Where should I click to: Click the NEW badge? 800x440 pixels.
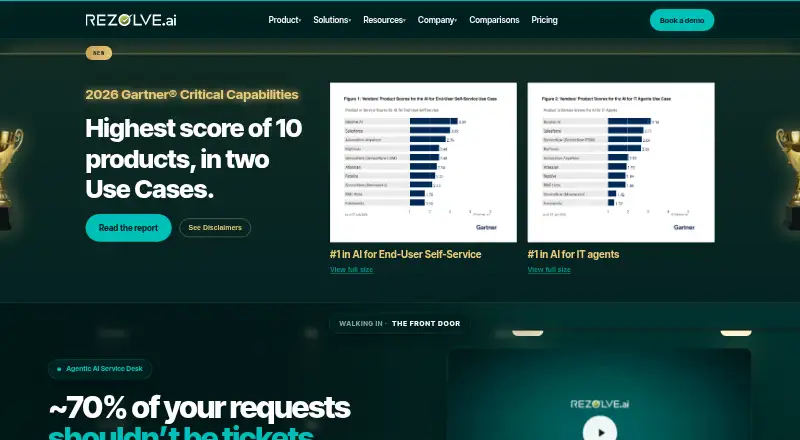point(99,53)
